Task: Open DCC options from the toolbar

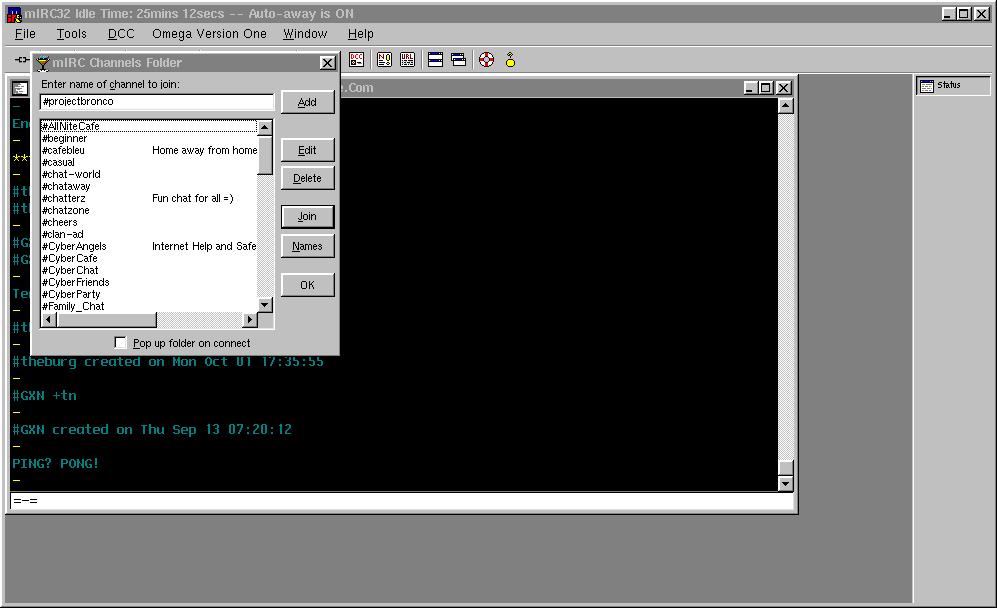Action: click(x=357, y=60)
